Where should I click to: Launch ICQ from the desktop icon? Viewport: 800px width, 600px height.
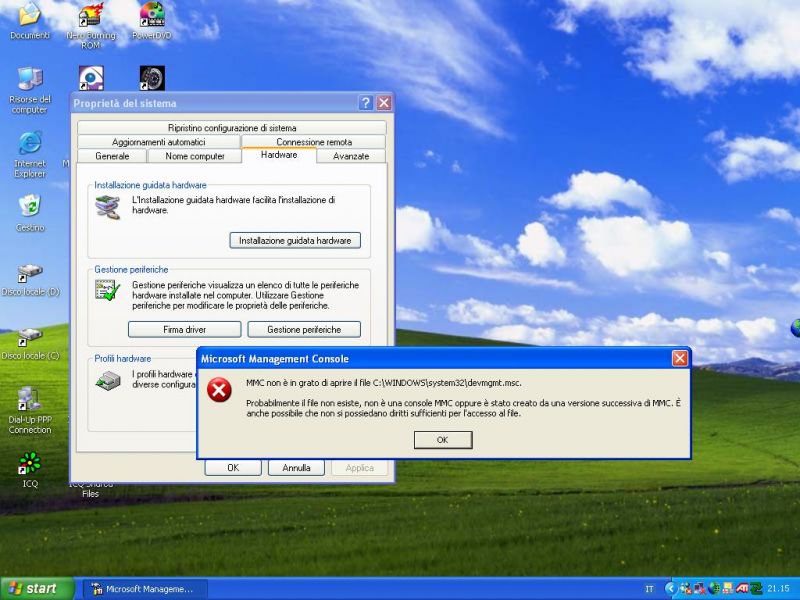click(x=30, y=469)
